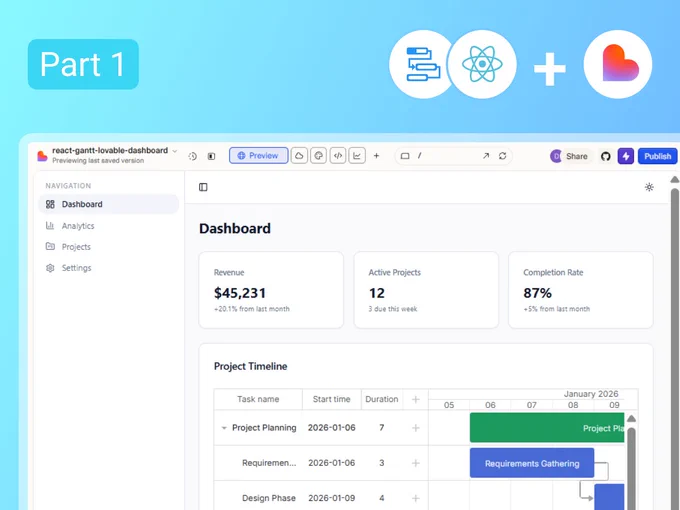Click the page scrollbar up arrow
680x510 pixels.
tap(675, 180)
